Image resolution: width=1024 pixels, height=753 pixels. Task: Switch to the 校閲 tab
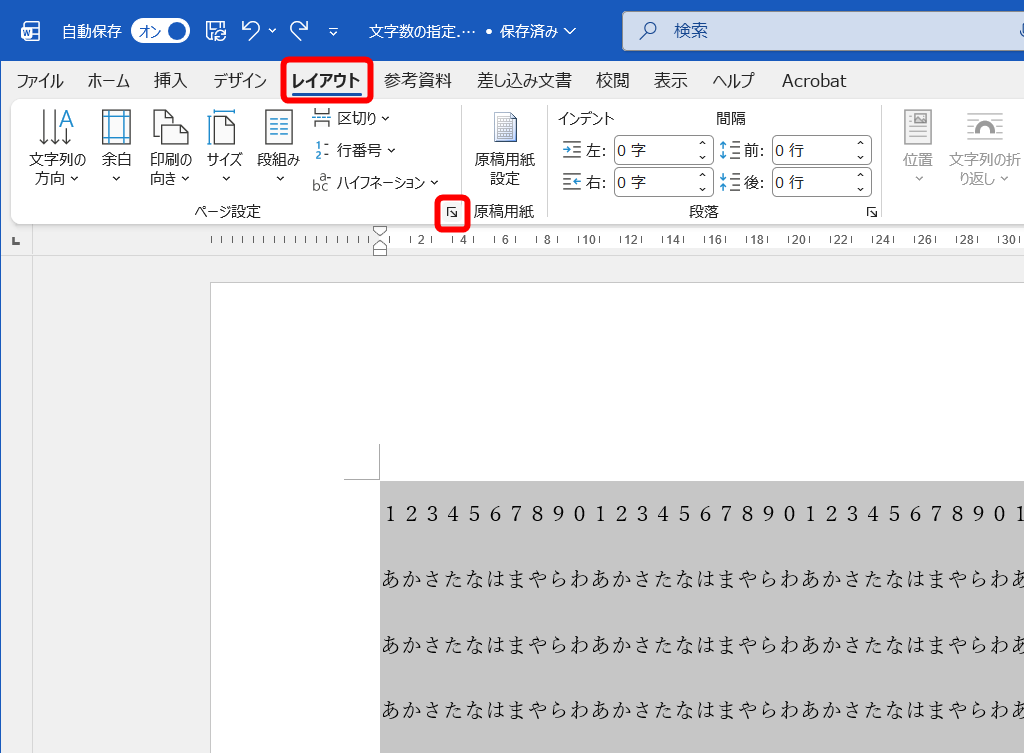[x=613, y=81]
